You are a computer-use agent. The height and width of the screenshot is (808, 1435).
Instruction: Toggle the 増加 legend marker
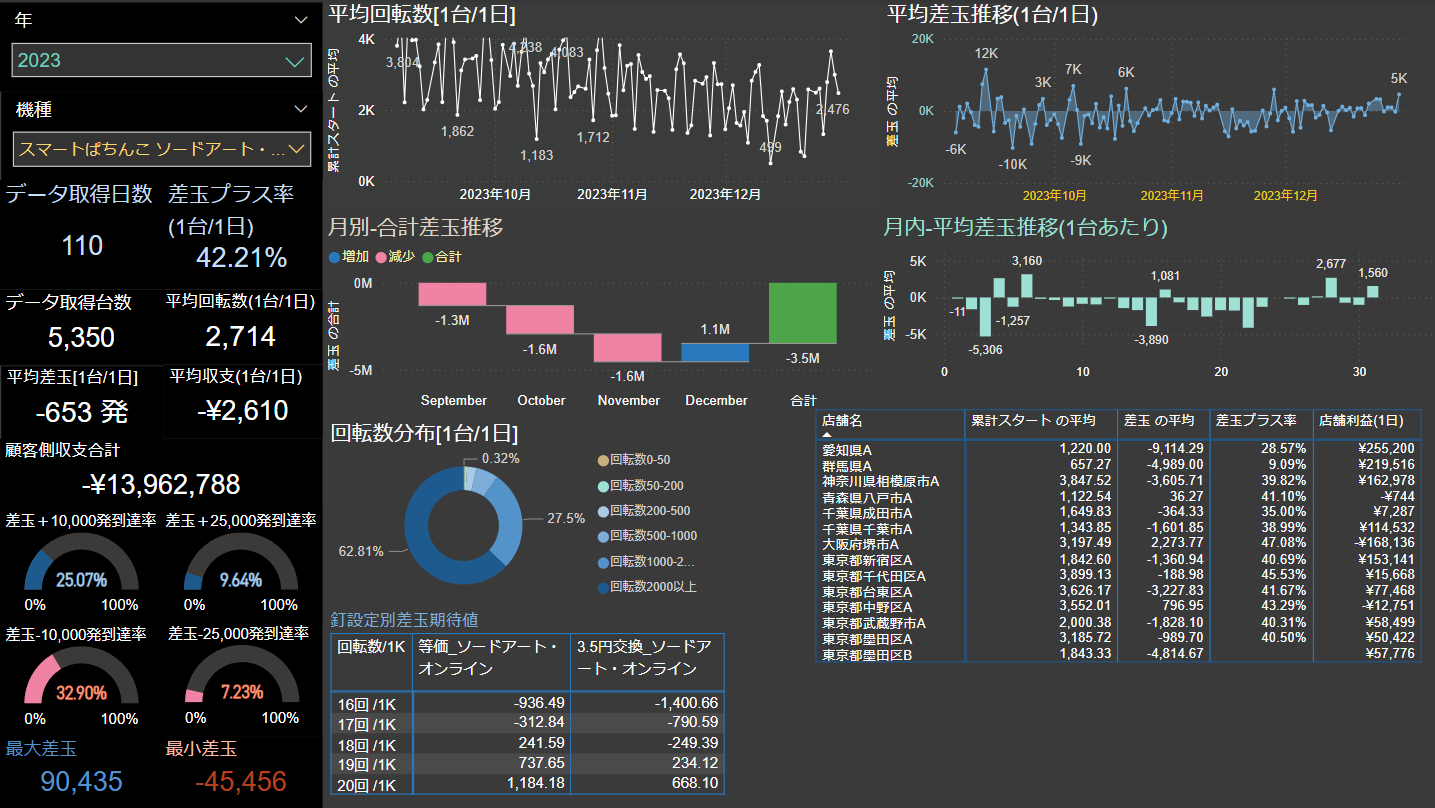335,257
